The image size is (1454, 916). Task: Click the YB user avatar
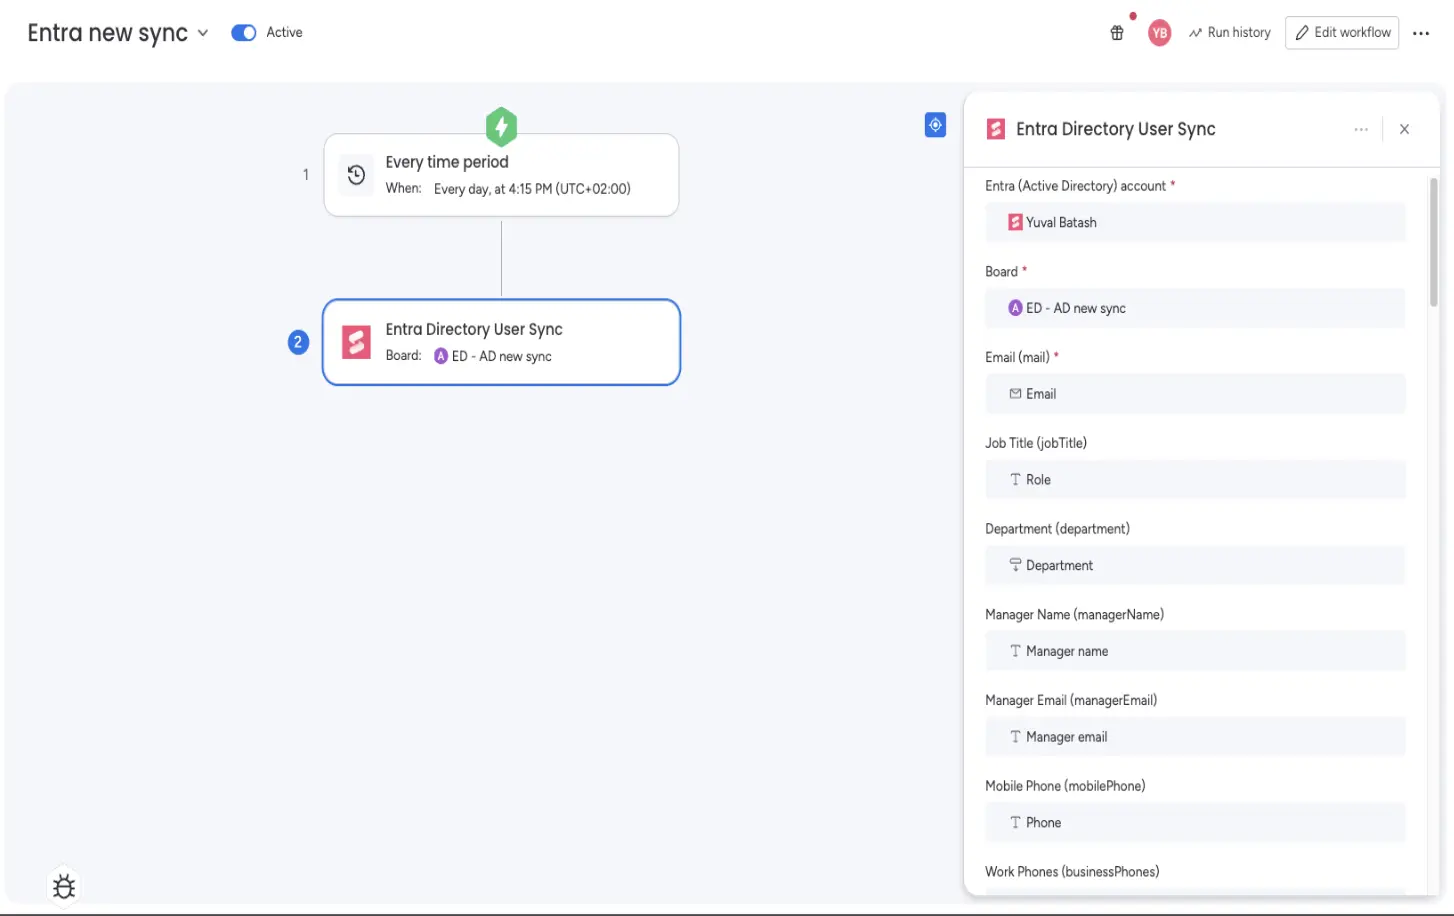click(x=1159, y=33)
